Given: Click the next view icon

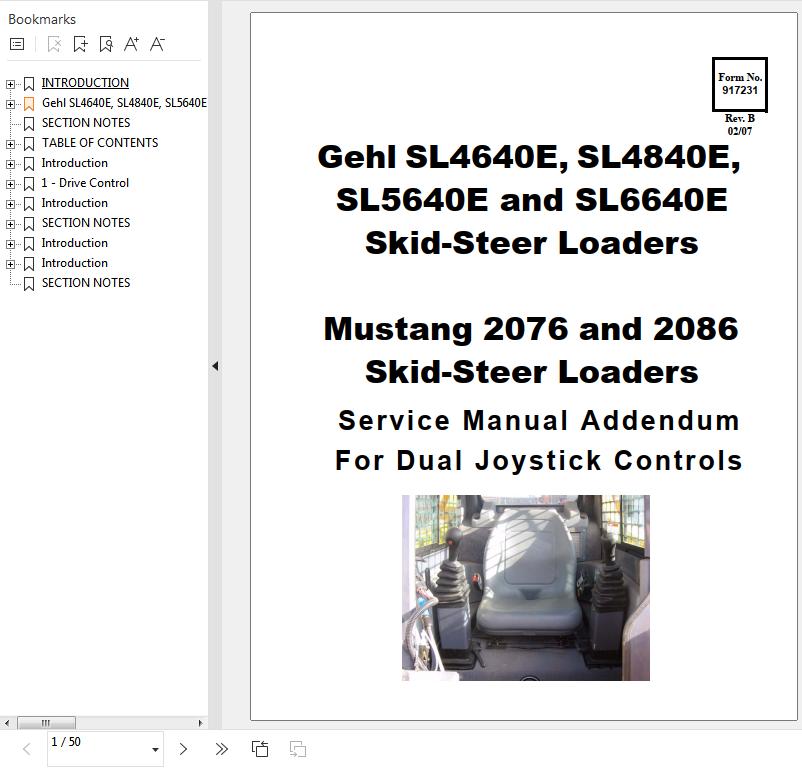Looking at the screenshot, I should pyautogui.click(x=298, y=750).
